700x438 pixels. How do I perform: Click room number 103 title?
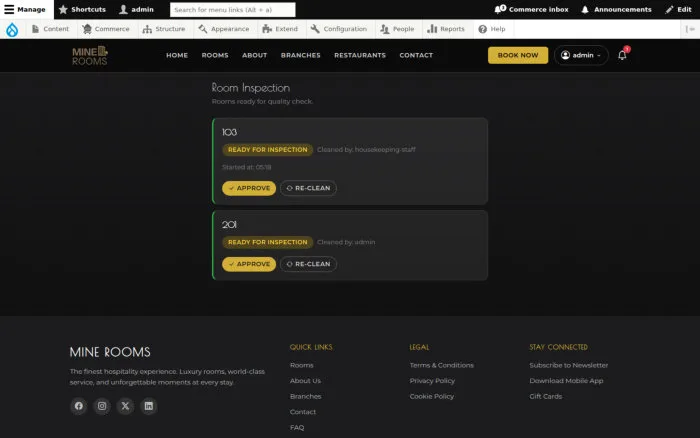229,132
